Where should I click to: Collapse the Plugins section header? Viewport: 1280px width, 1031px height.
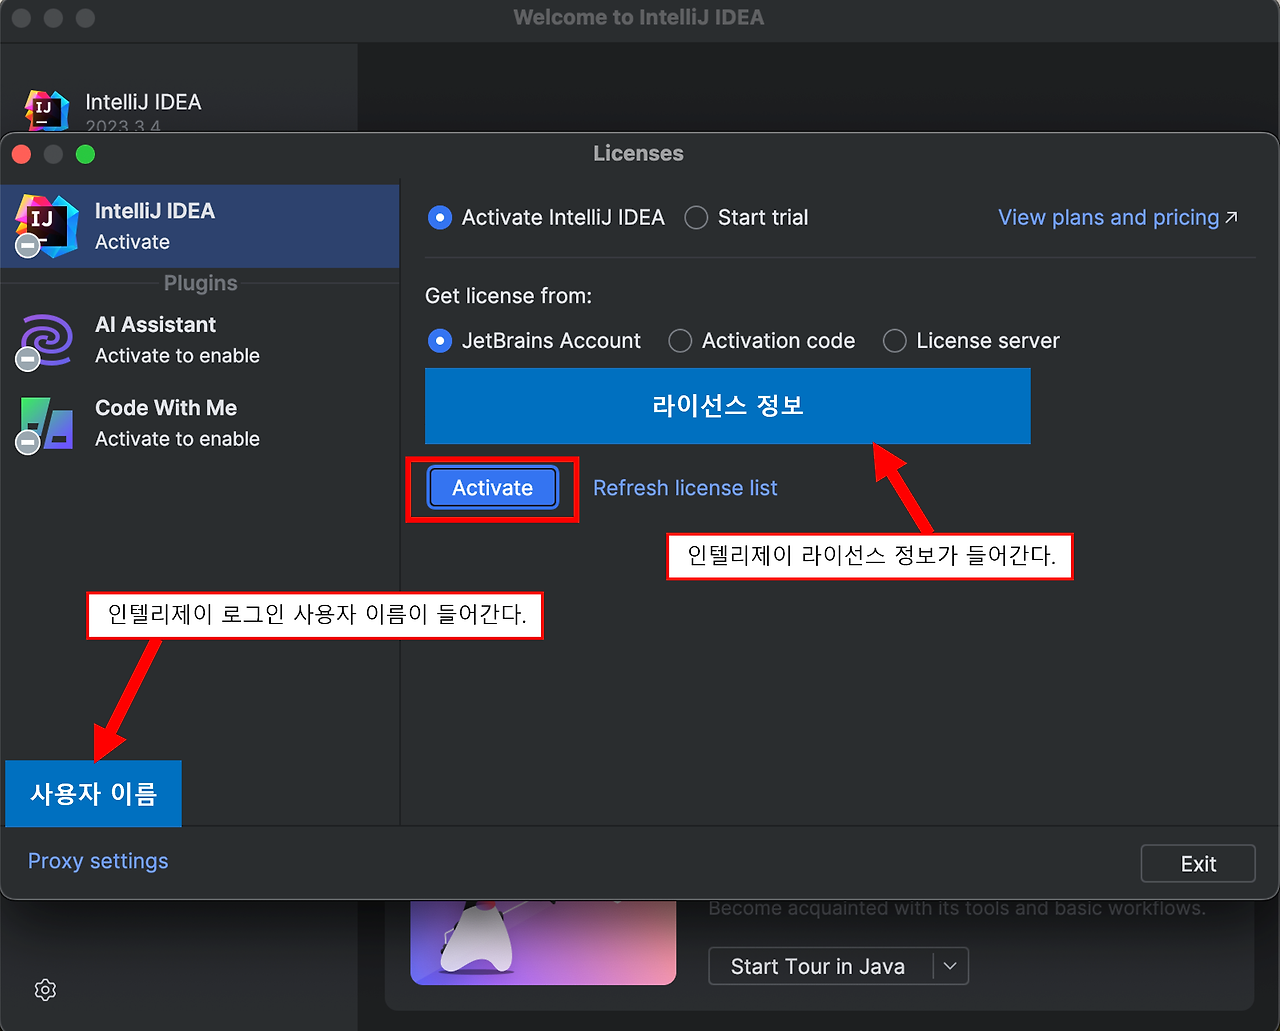click(200, 283)
